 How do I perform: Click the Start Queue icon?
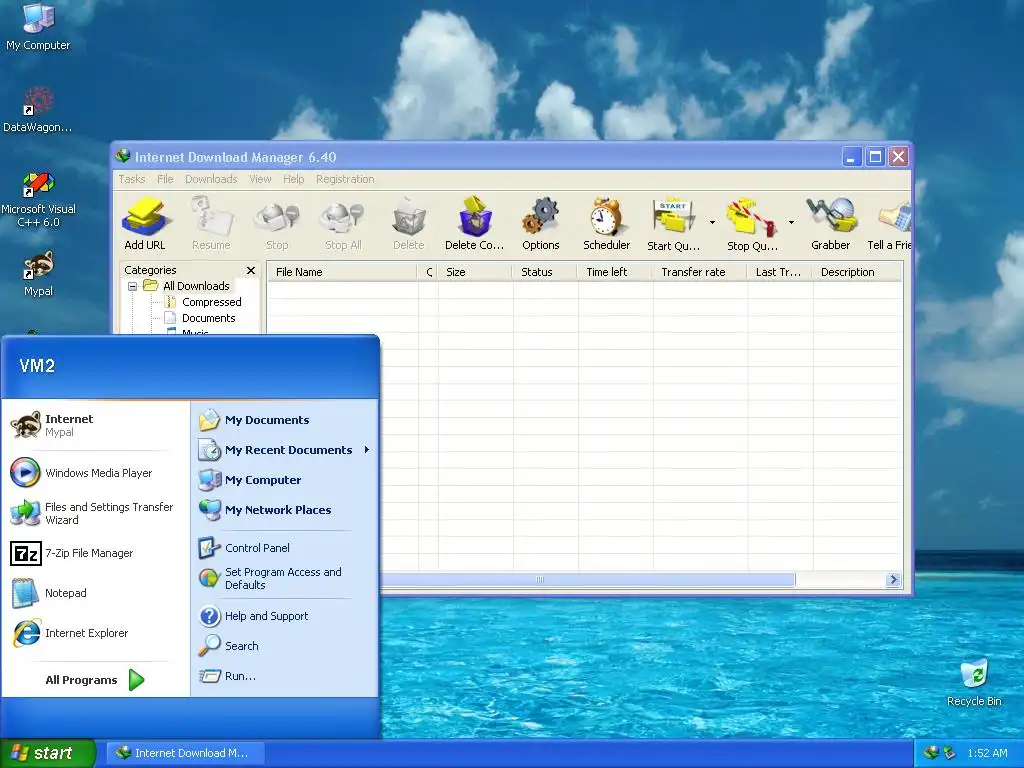point(673,224)
